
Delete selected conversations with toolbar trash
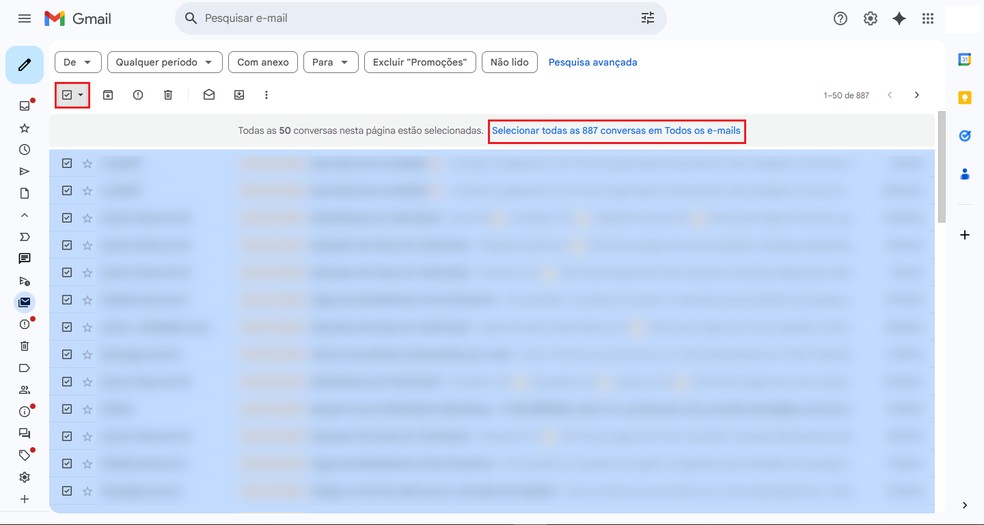(x=168, y=95)
